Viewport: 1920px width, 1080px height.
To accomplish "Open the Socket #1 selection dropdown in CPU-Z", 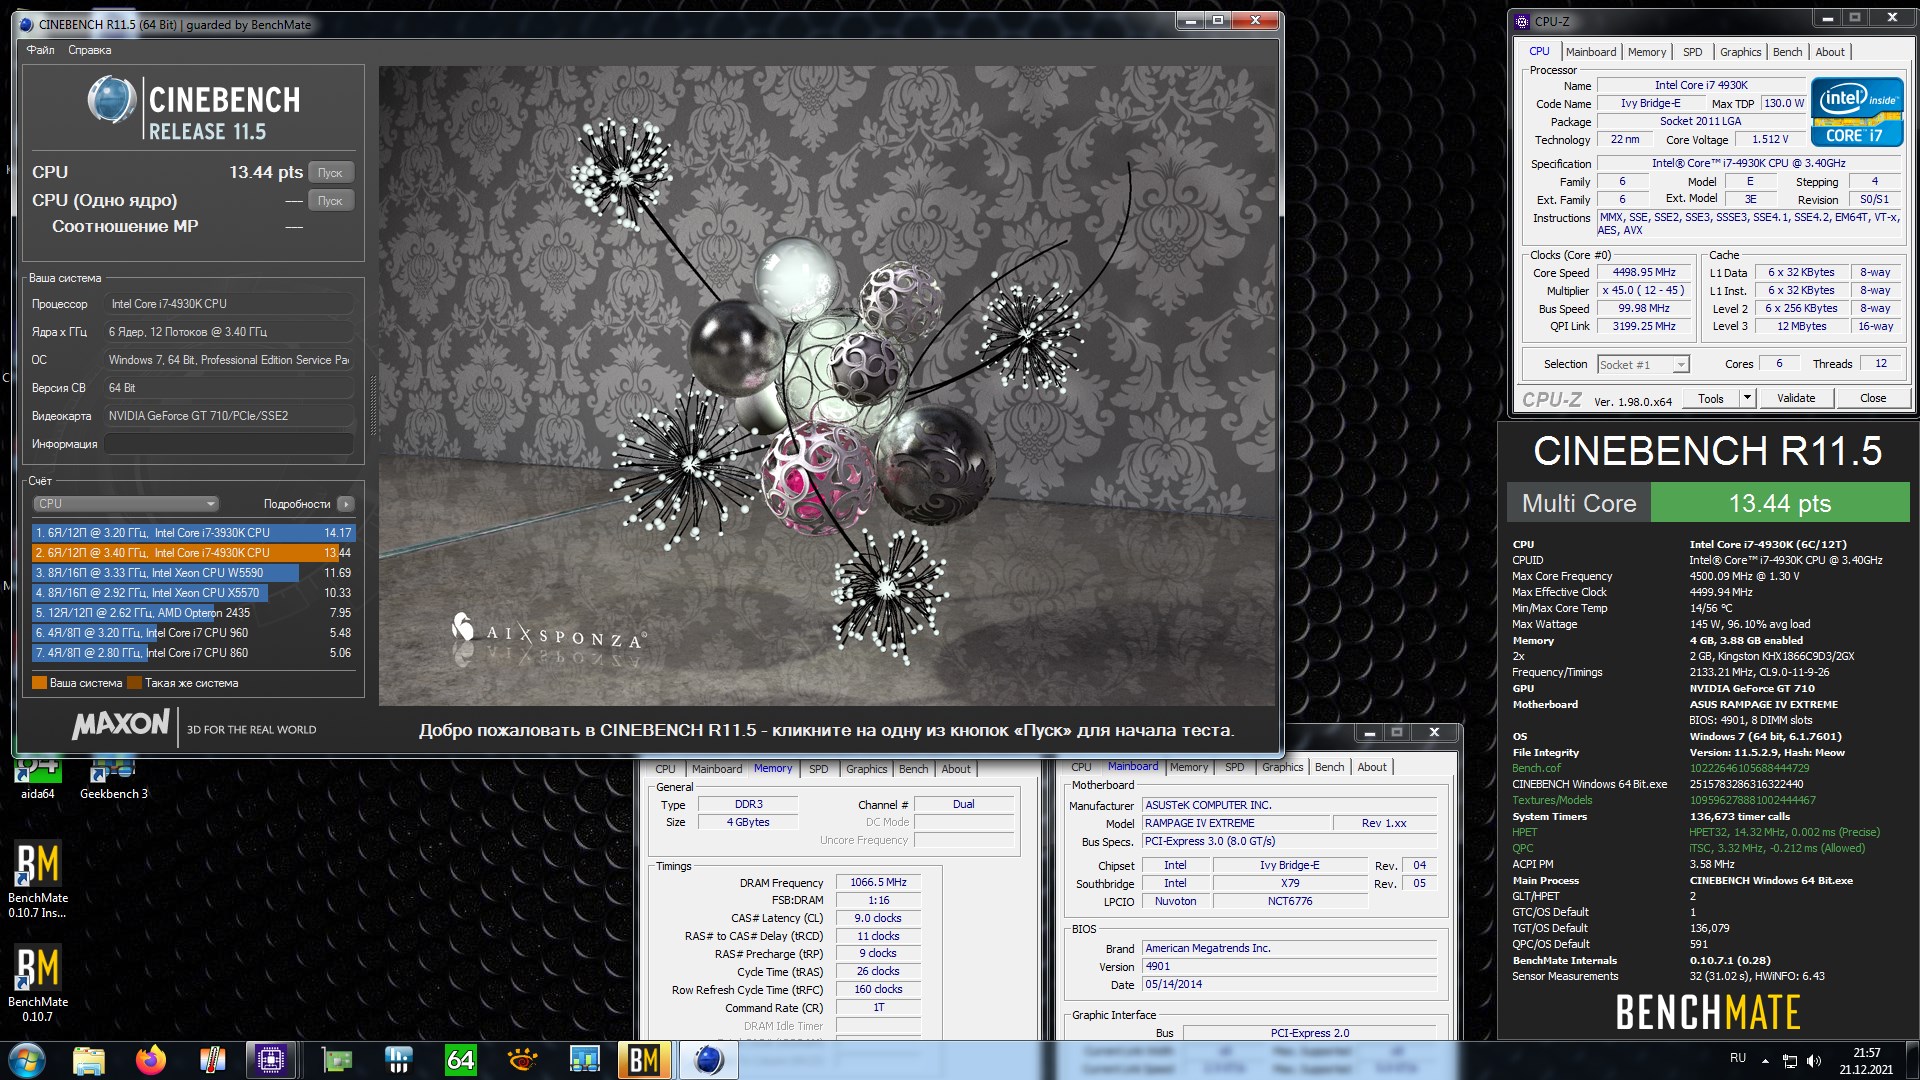I will pos(1643,365).
